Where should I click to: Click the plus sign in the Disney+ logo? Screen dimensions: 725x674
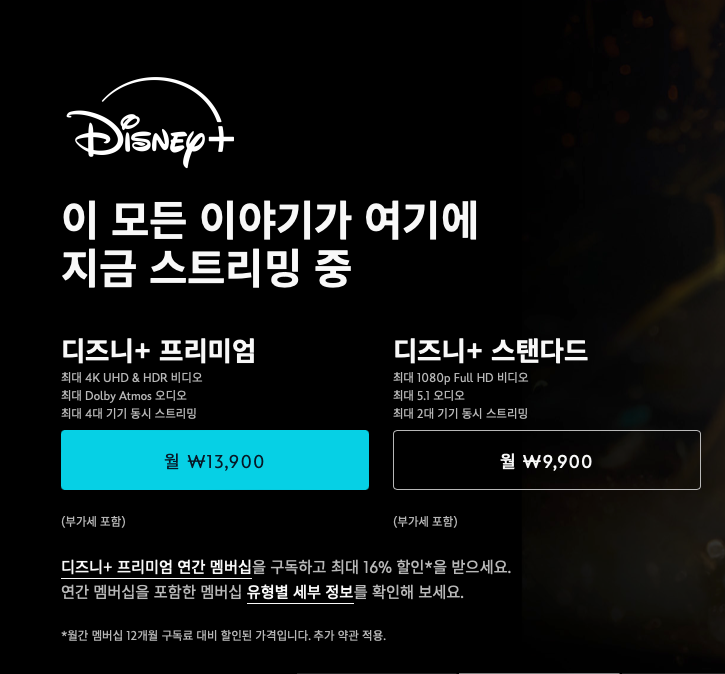click(219, 138)
